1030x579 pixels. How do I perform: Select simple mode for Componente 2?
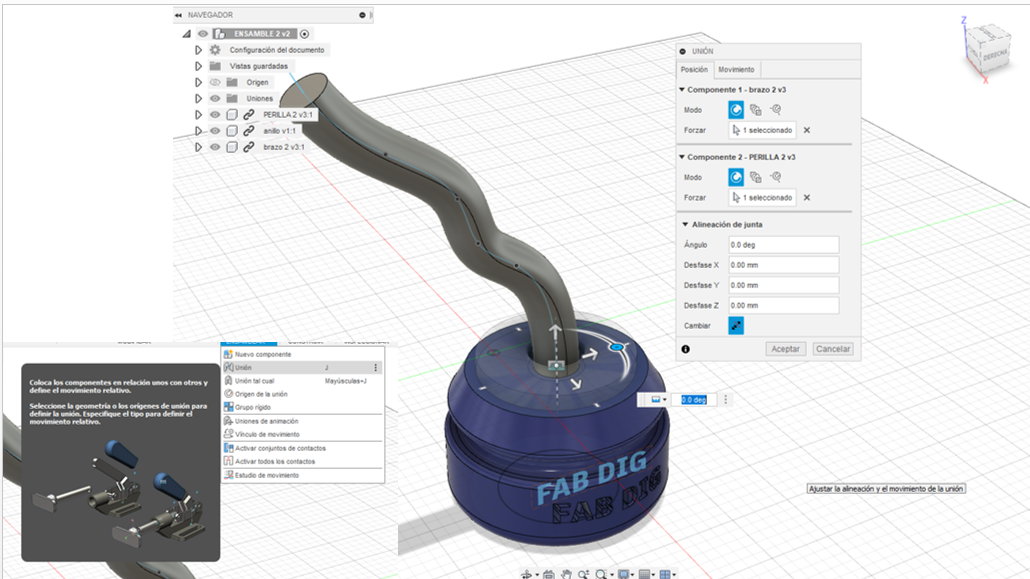click(736, 177)
